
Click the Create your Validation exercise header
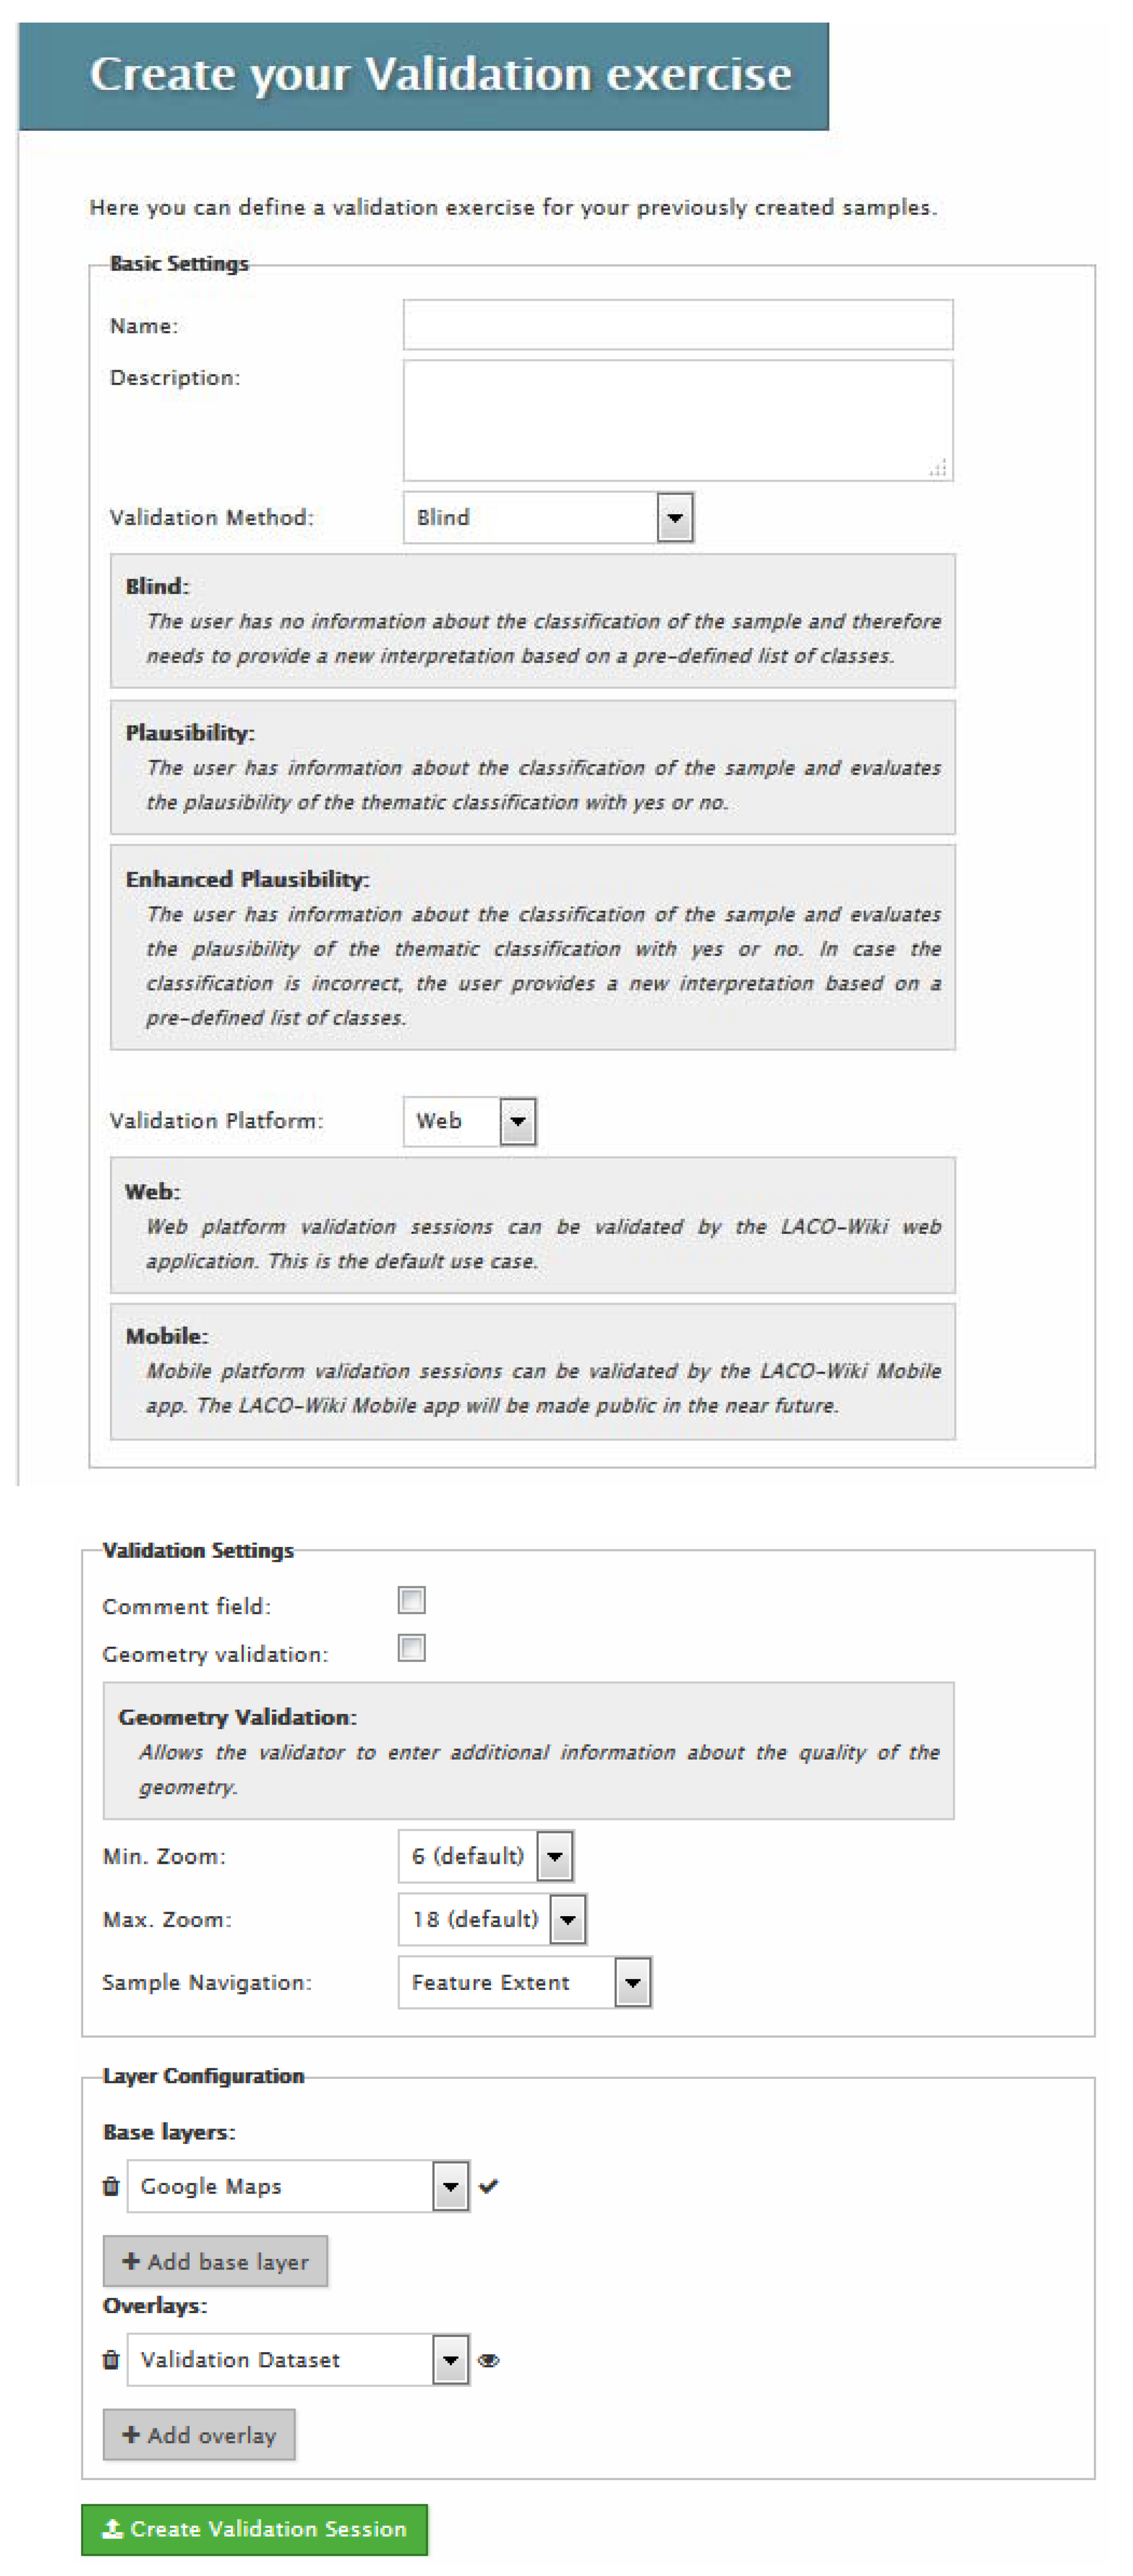coord(440,75)
